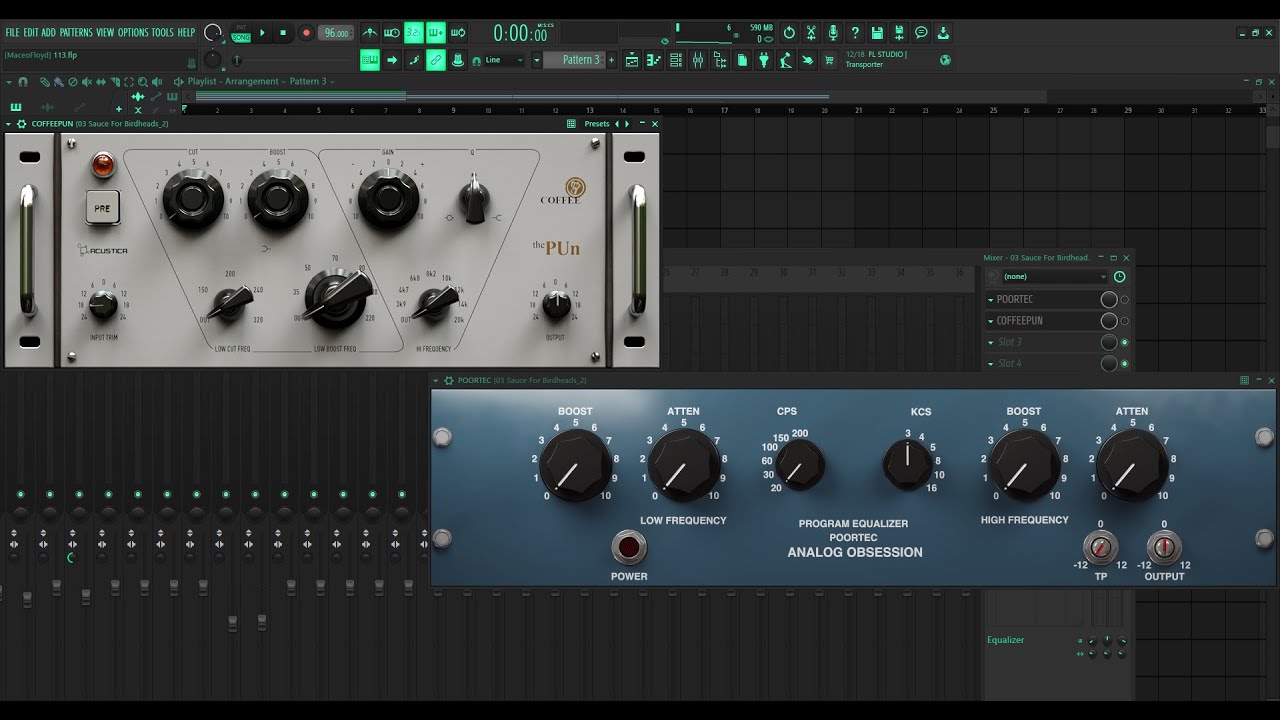1280x720 pixels.
Task: Adjust the COFFEEPUN OUTPUT knob
Action: [x=556, y=305]
